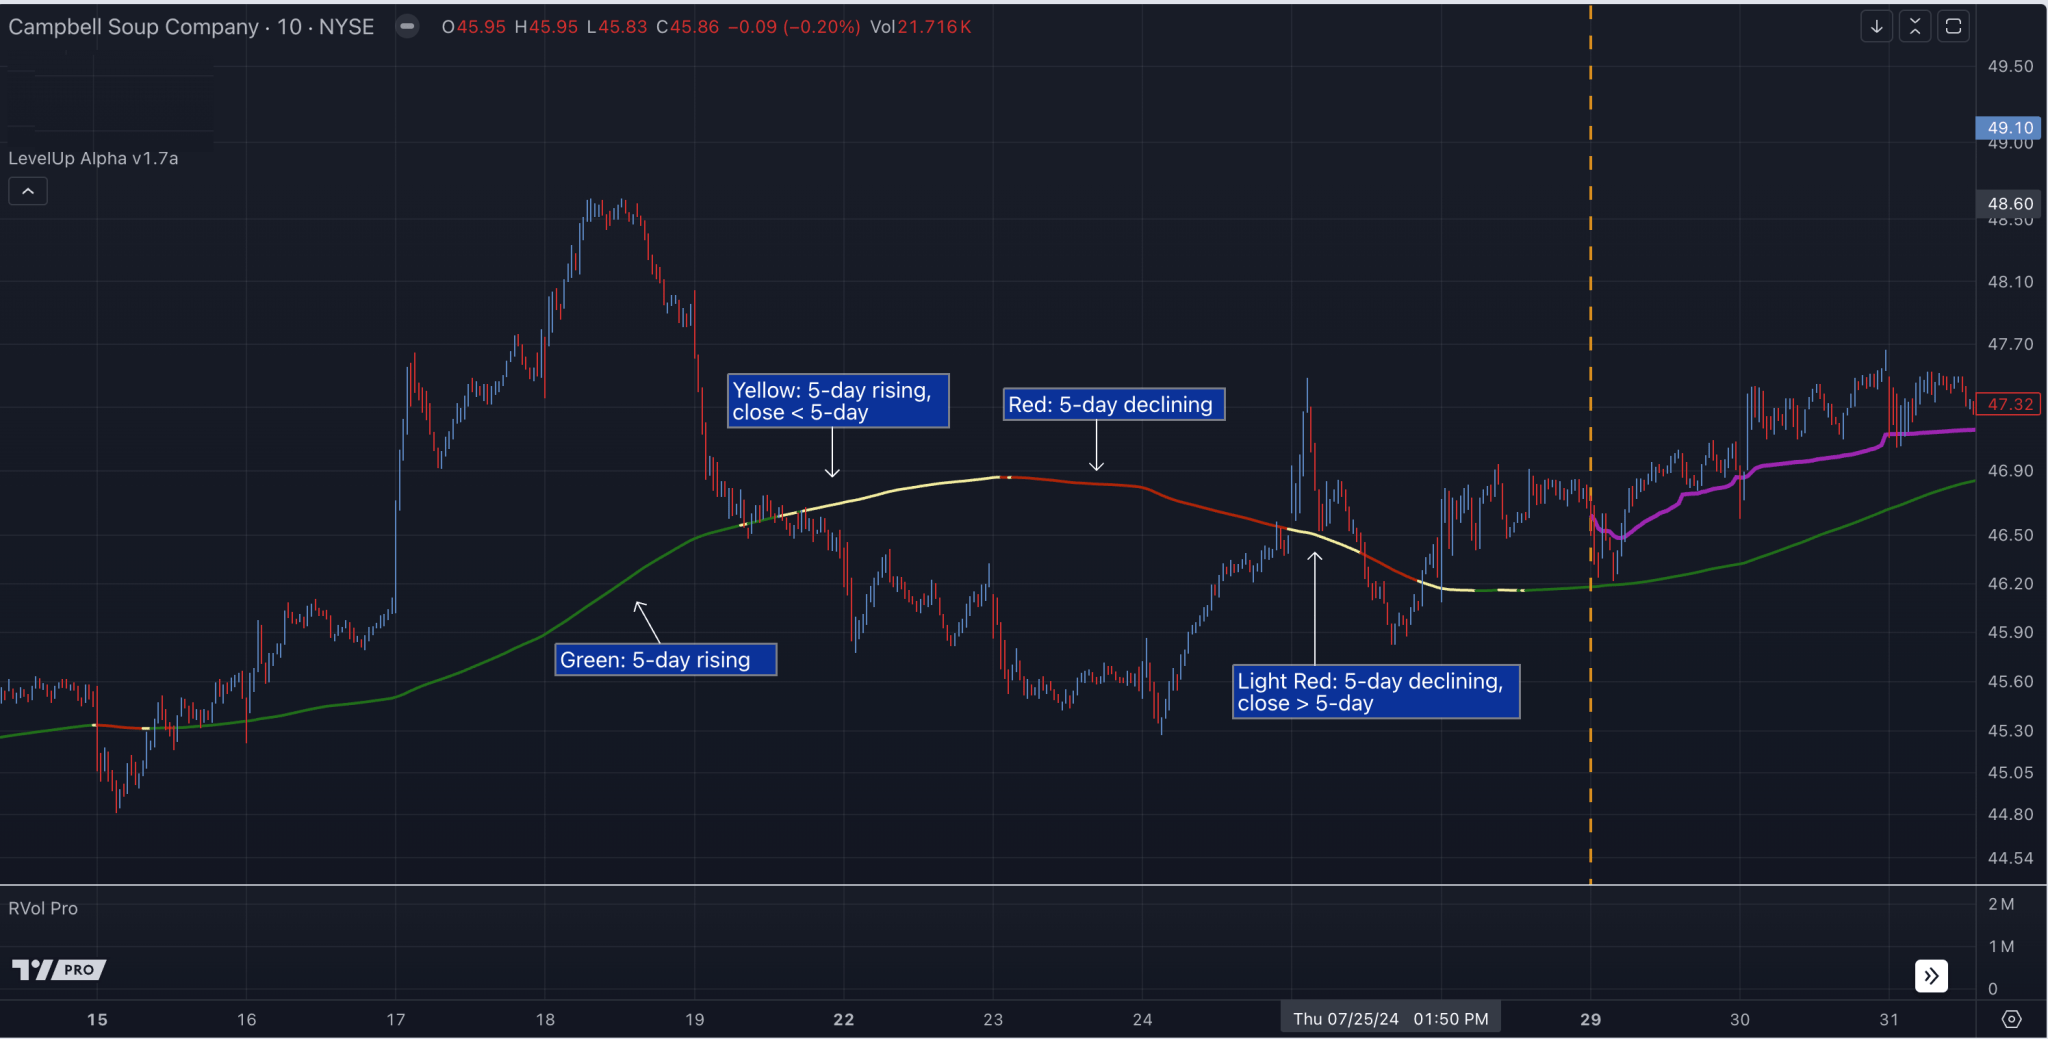Viewport: 2048px width, 1039px height.
Task: Select the 'Green: 5-day rising' text box
Action: click(x=665, y=660)
